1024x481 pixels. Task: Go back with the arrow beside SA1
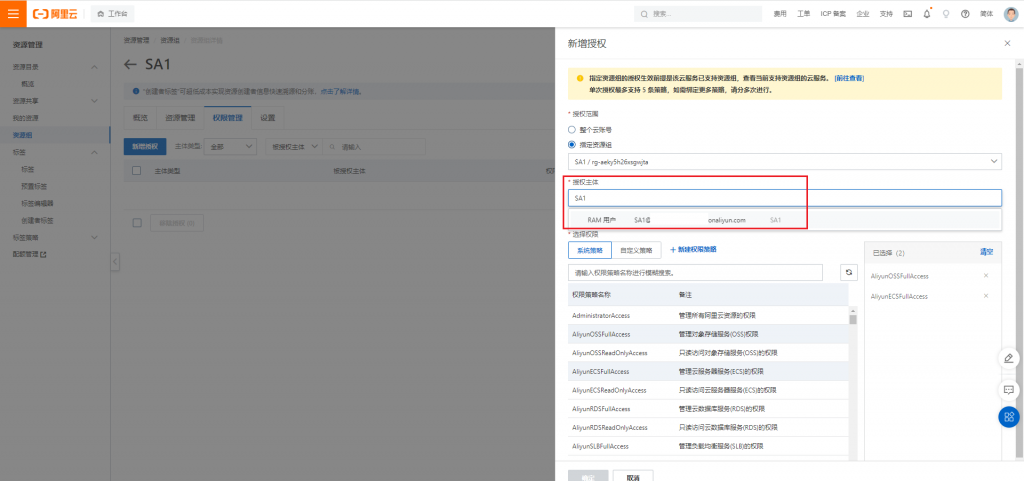pyautogui.click(x=131, y=65)
